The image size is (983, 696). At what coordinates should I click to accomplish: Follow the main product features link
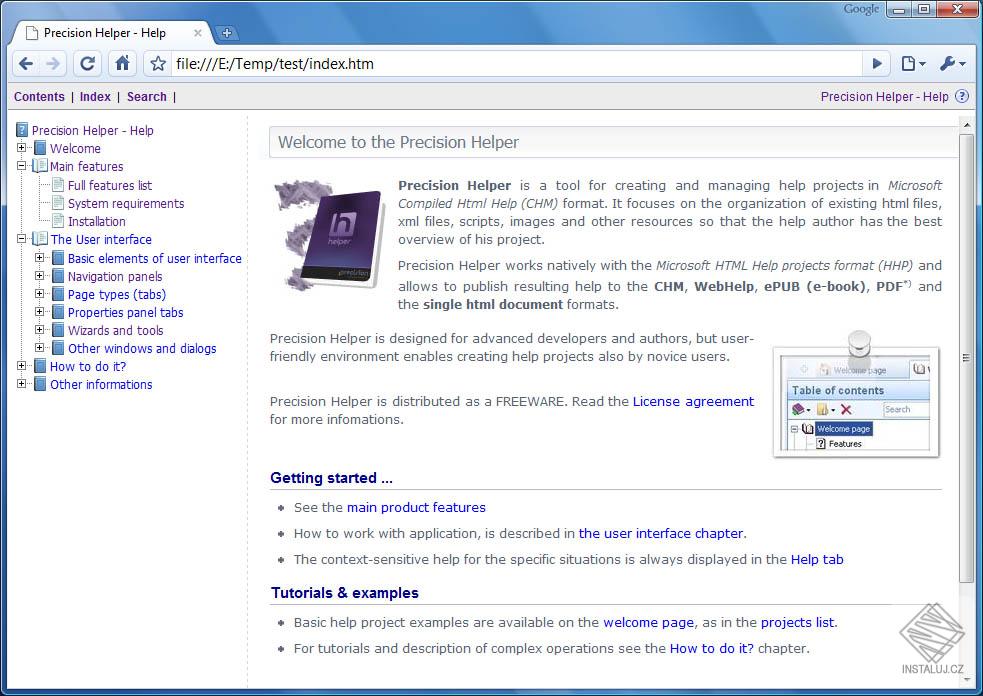pyautogui.click(x=416, y=507)
